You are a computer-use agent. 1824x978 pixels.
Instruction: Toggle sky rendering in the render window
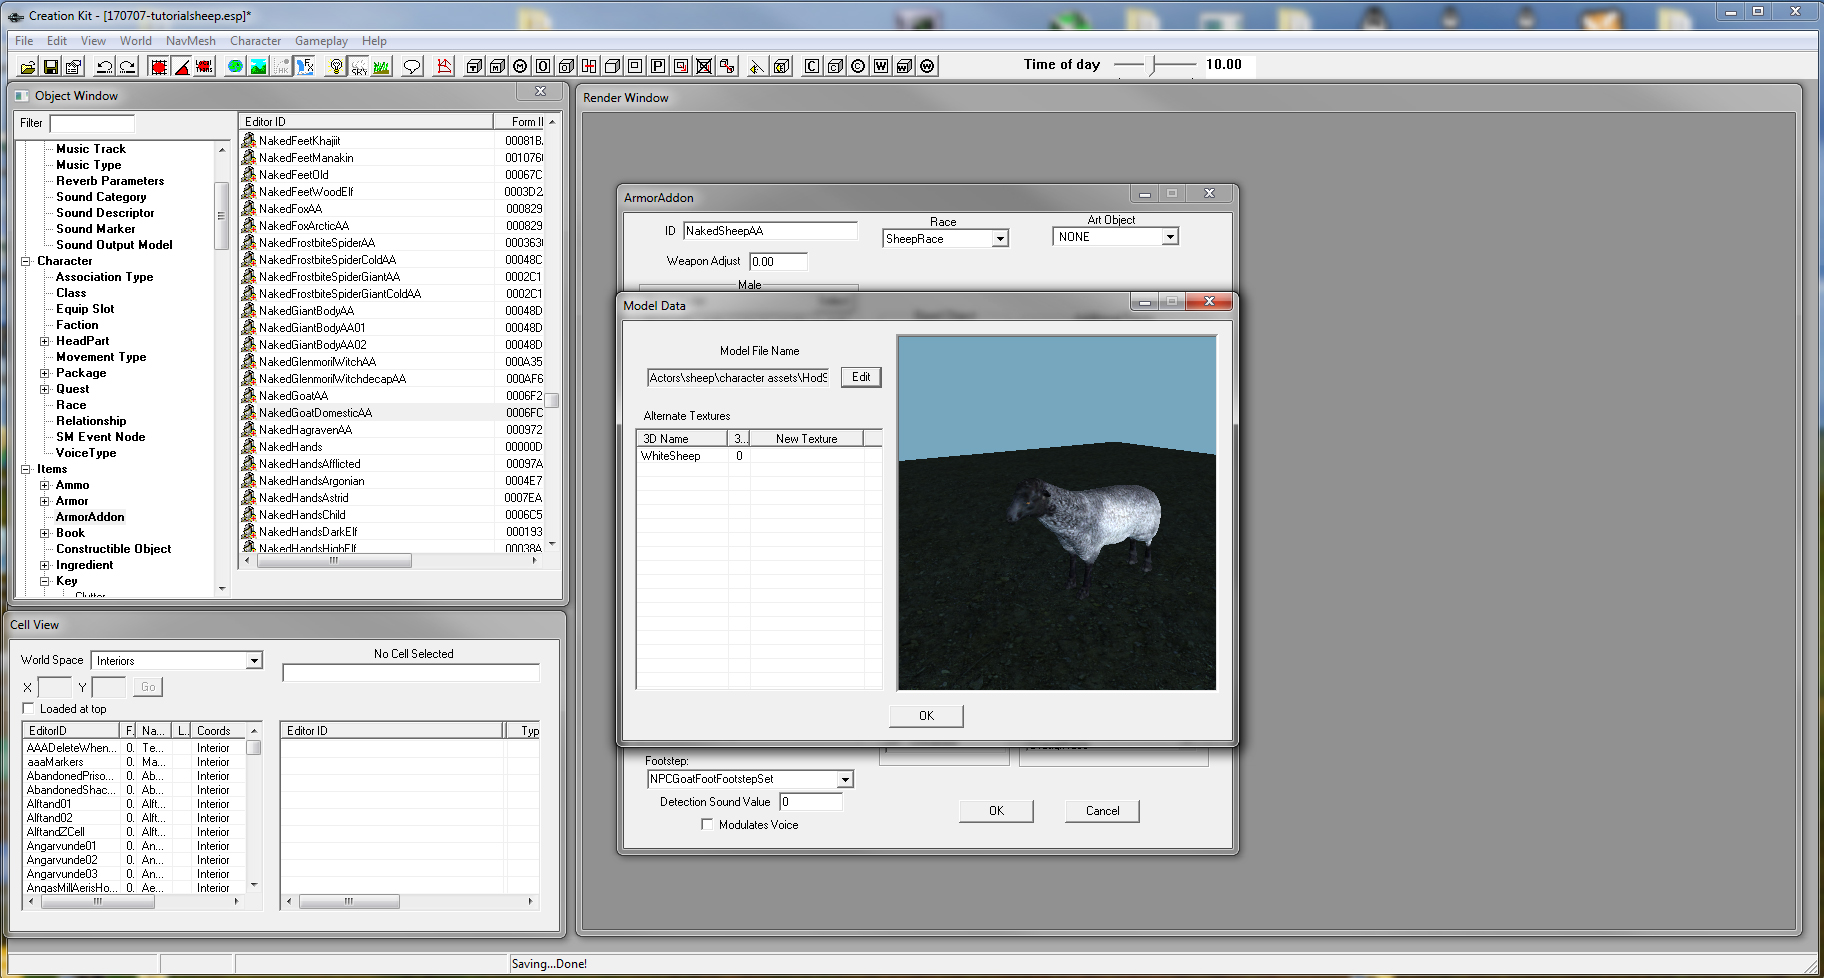tap(357, 66)
